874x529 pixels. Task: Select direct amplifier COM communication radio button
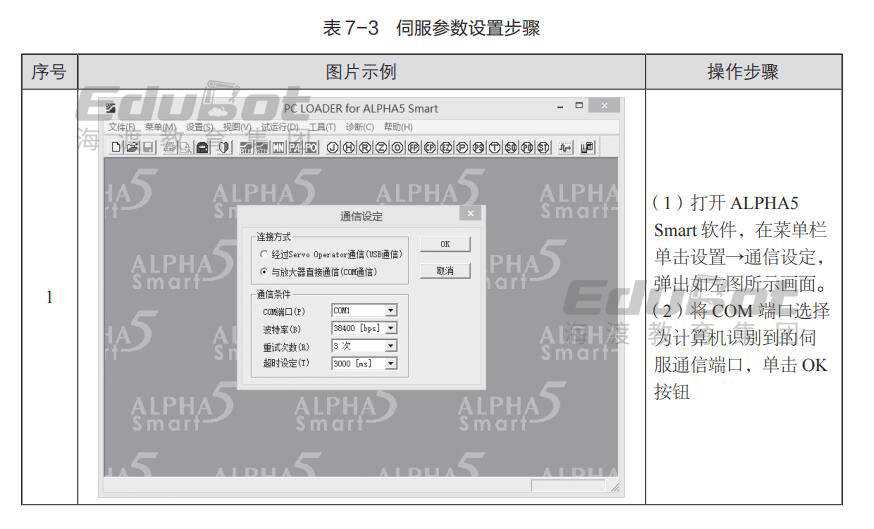click(x=264, y=271)
